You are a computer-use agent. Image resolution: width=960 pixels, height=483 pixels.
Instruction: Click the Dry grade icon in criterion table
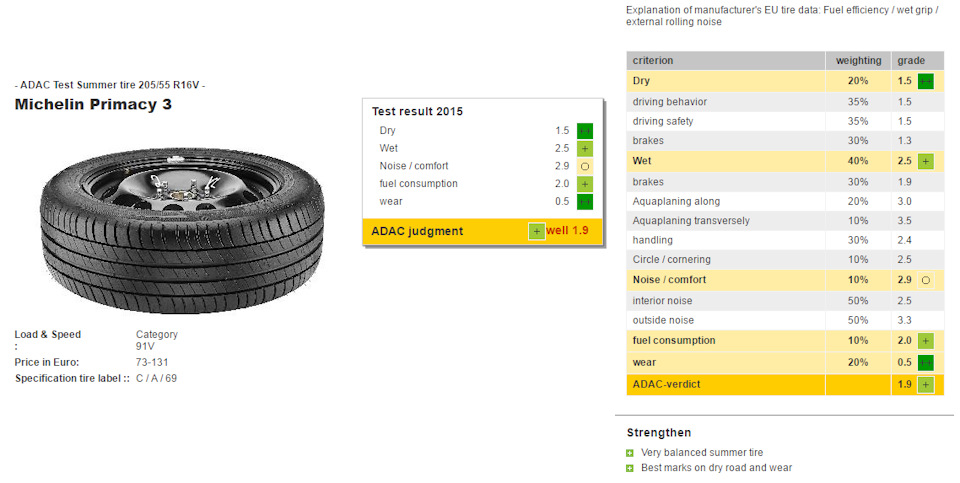click(x=926, y=81)
